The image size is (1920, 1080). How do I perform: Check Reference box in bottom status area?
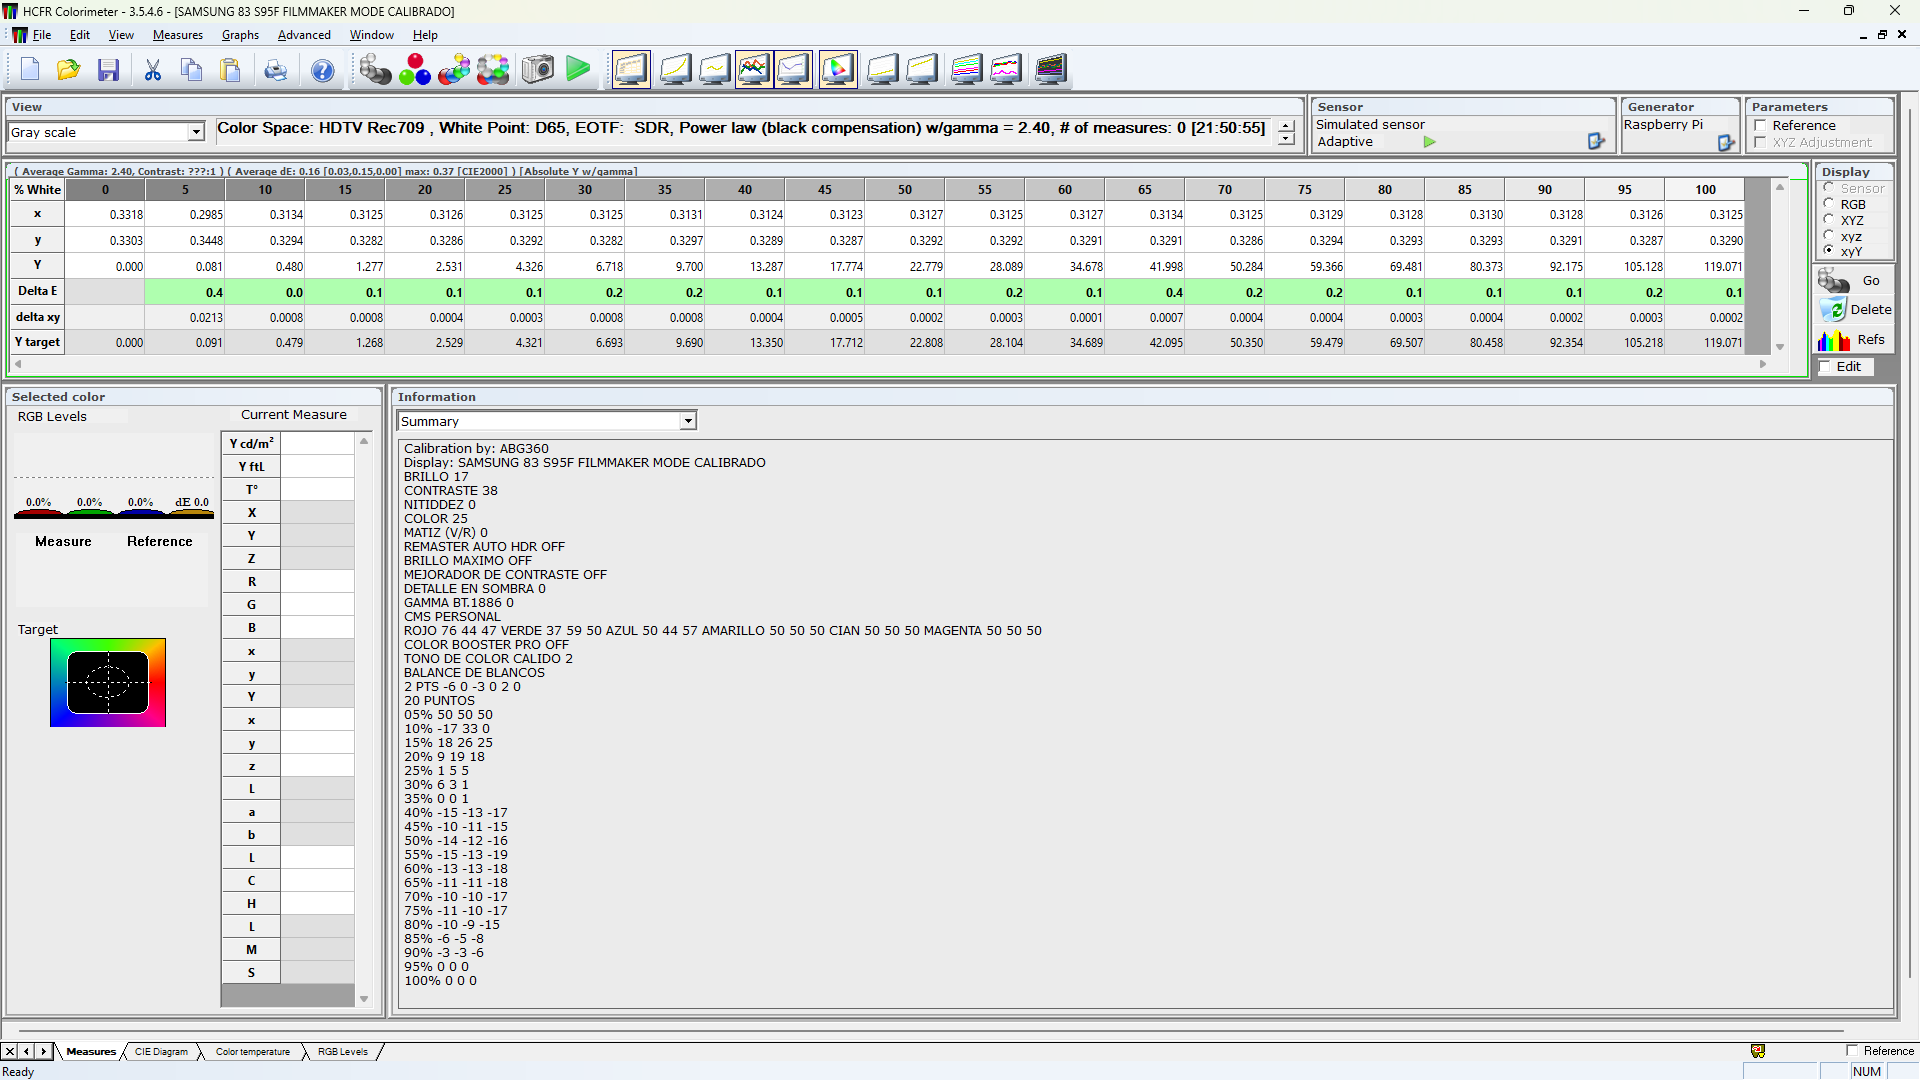coord(1852,1051)
